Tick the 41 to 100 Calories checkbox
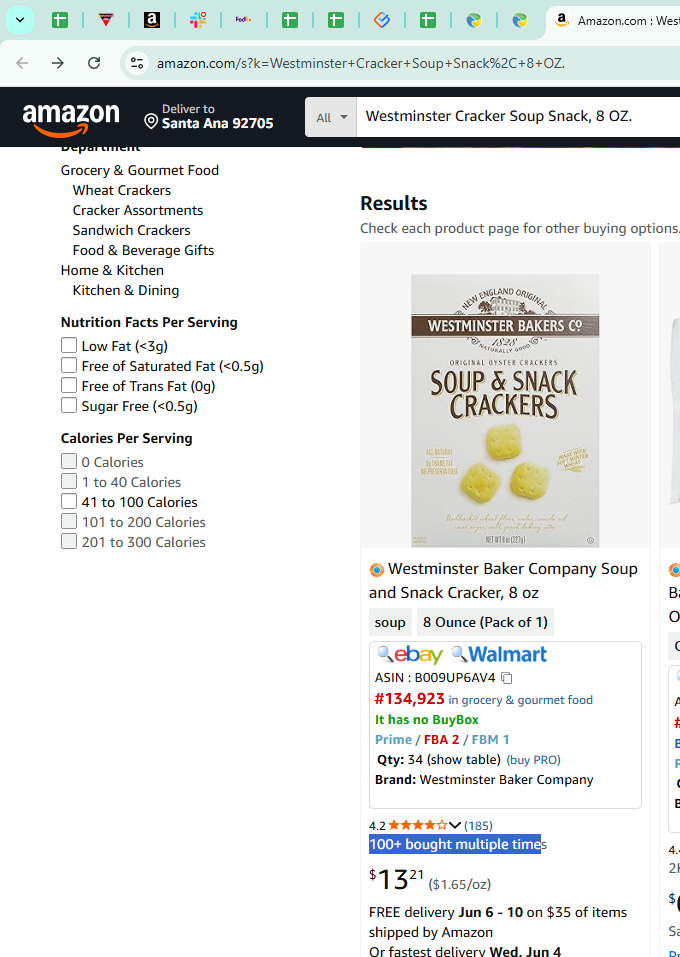Viewport: 680px width, 957px height. coord(69,502)
